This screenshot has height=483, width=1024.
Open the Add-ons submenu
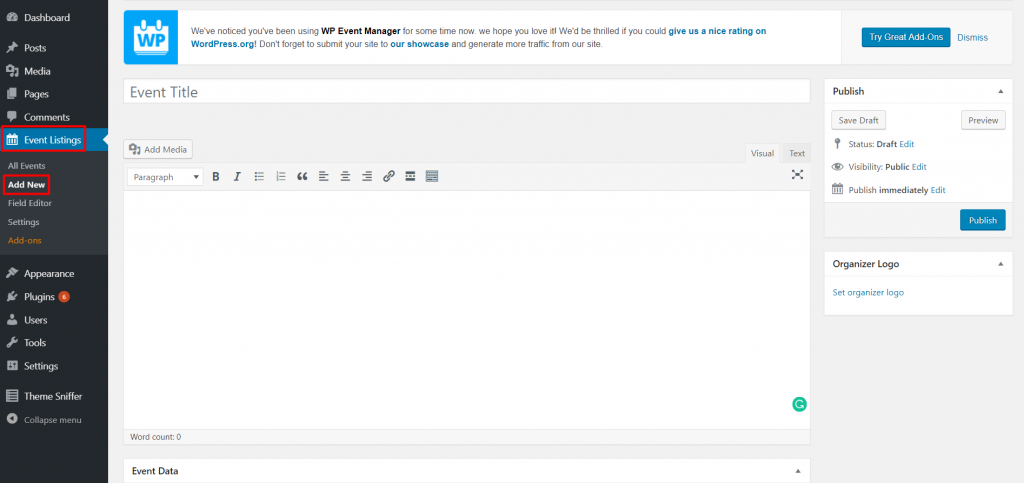25,240
